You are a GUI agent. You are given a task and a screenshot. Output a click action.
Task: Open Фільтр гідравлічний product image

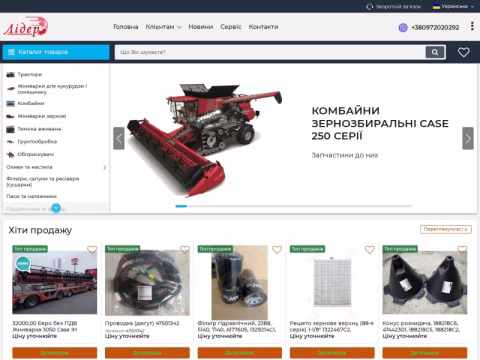(240, 283)
